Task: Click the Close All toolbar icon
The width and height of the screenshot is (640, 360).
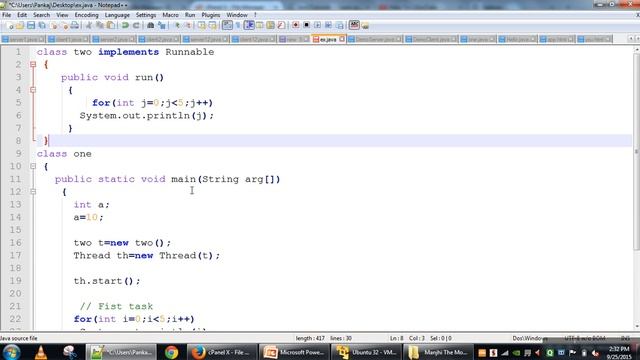Action: (x=64, y=25)
